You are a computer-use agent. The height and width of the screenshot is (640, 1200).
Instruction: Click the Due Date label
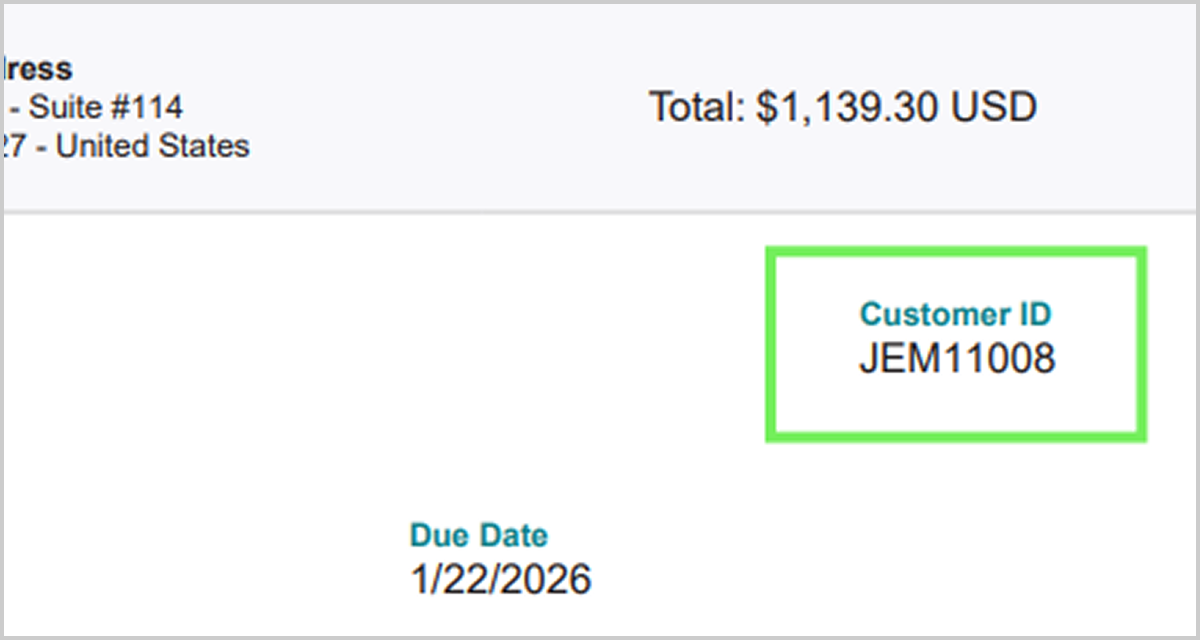pyautogui.click(x=479, y=535)
